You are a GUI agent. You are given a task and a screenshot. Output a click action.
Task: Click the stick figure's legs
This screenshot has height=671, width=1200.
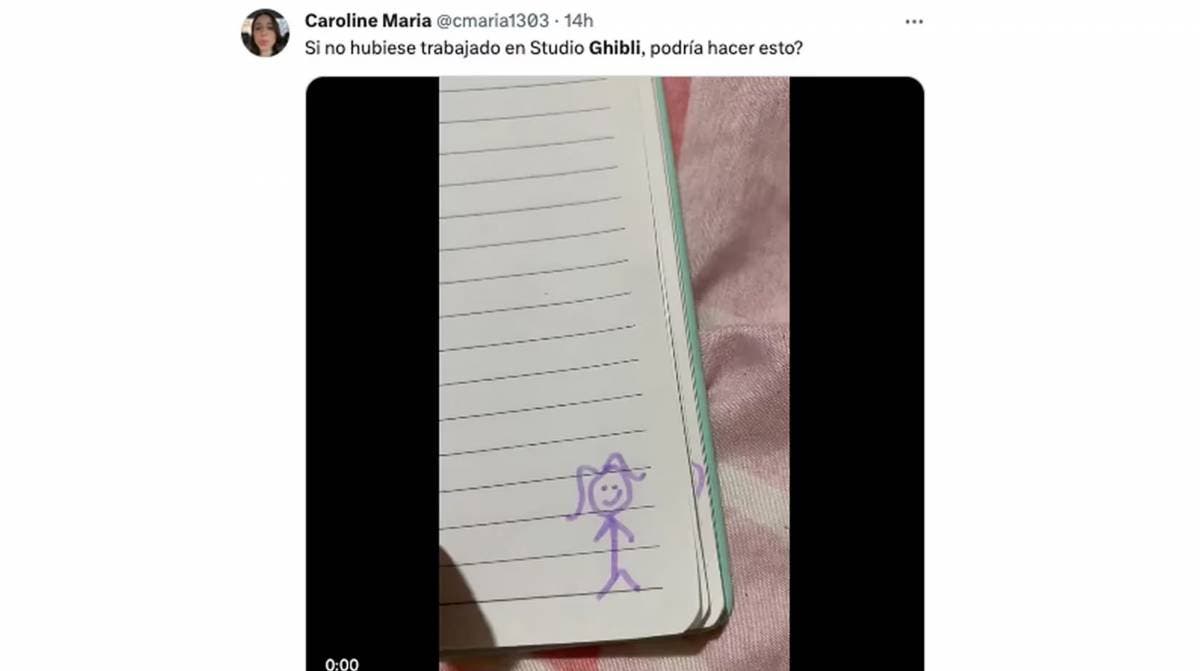(619, 574)
